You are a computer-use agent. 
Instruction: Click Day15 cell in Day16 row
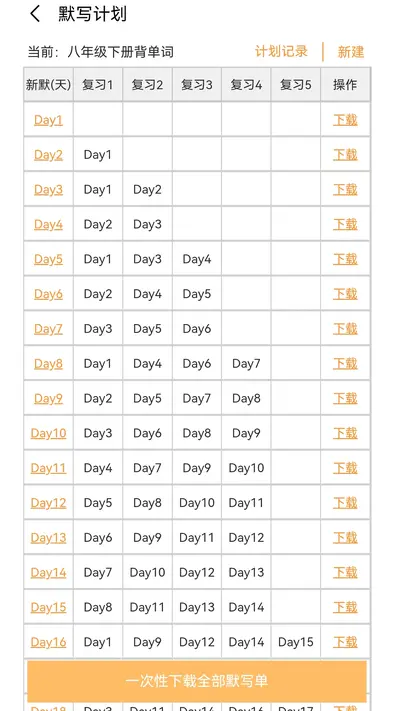[x=296, y=642]
